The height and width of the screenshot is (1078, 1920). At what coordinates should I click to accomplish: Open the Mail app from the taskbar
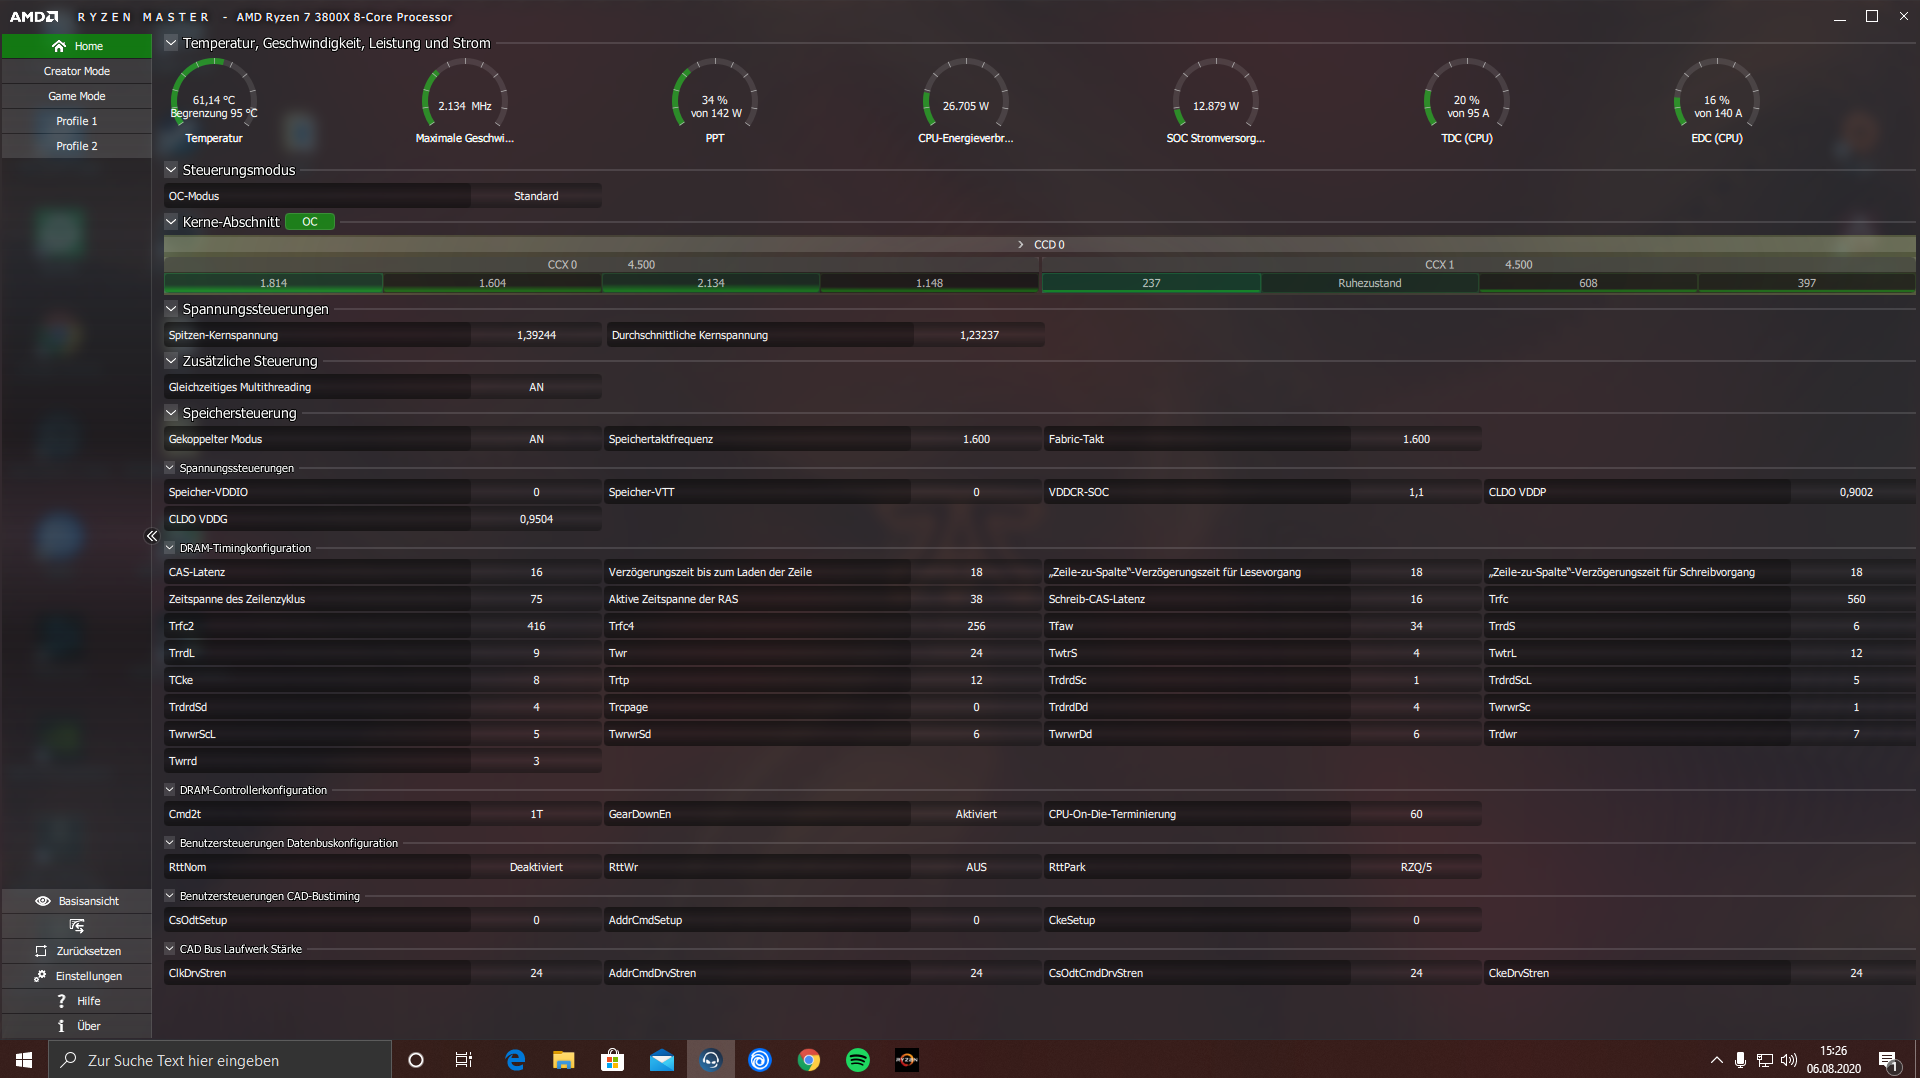point(662,1060)
